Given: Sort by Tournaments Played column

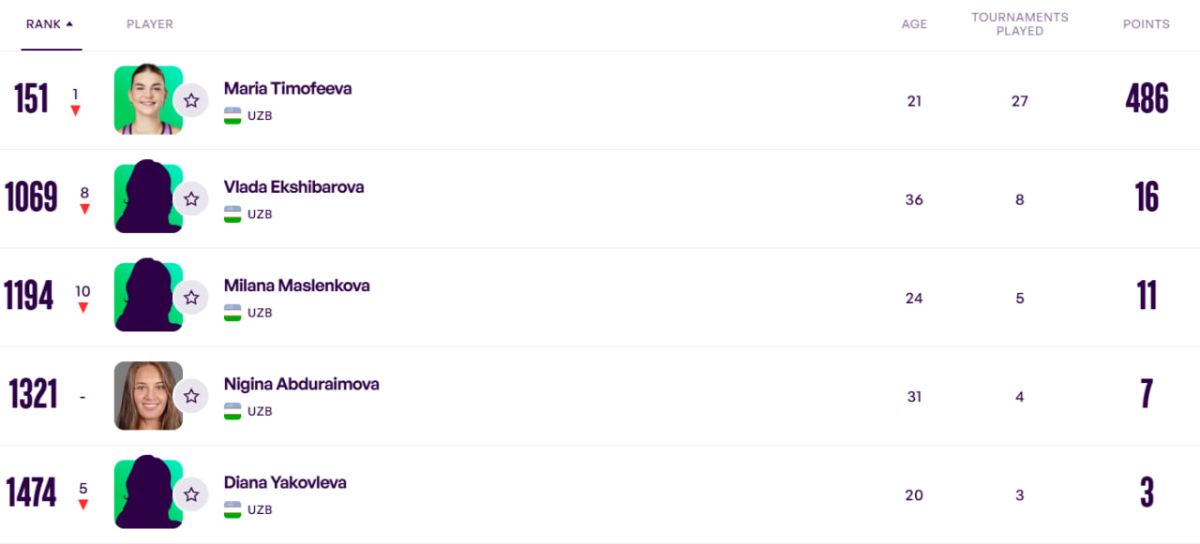Looking at the screenshot, I should click(x=1019, y=24).
